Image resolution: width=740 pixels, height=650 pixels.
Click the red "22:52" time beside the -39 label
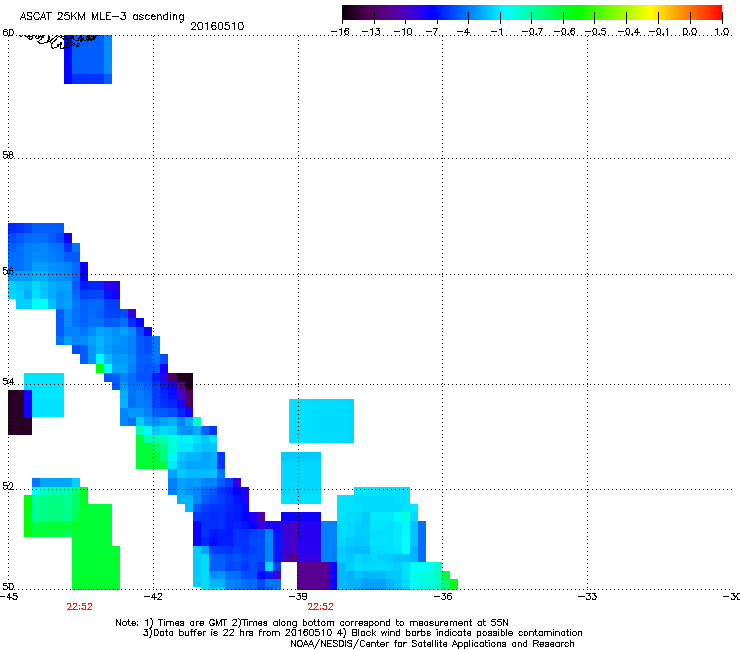point(320,607)
